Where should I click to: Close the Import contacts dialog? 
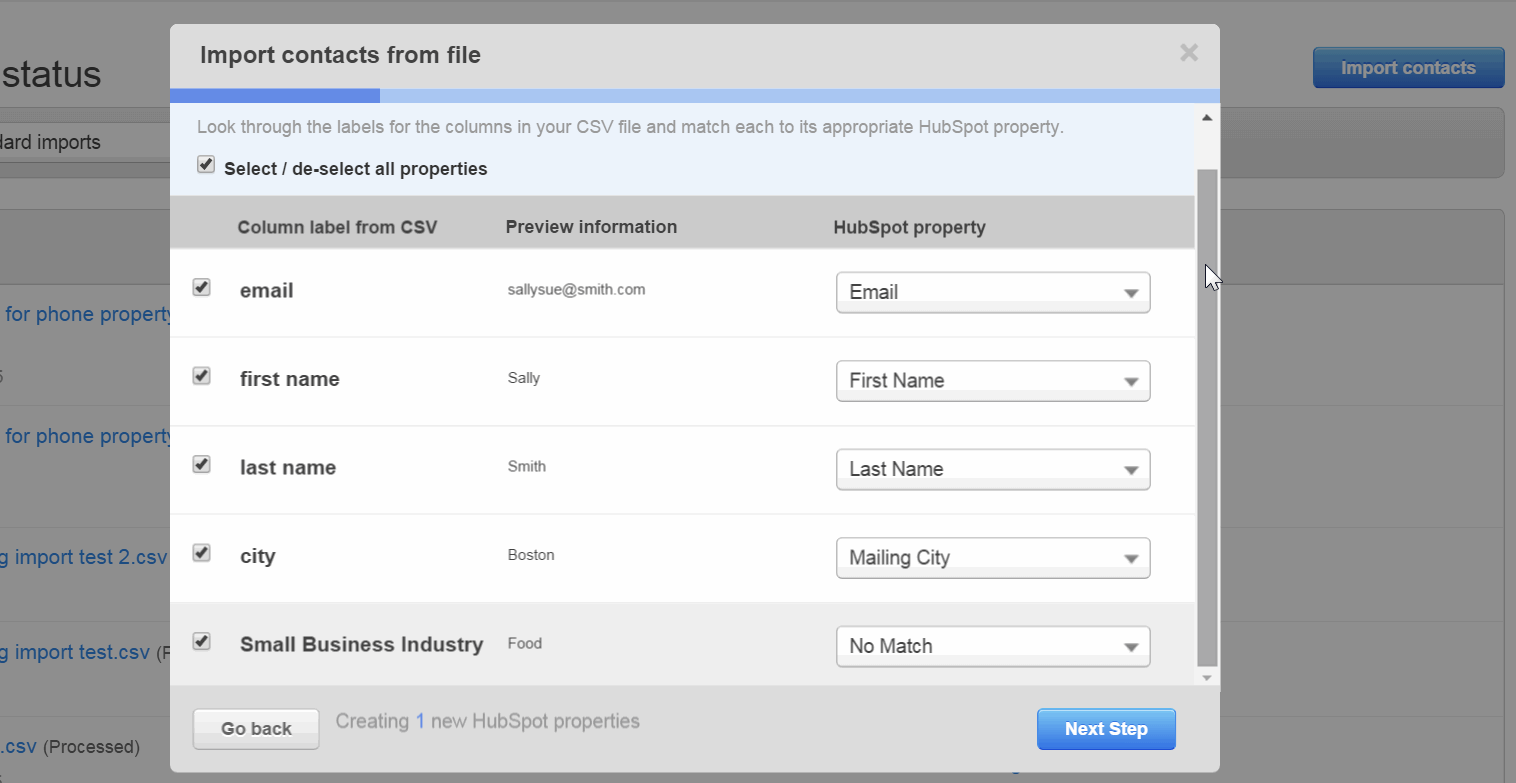coord(1188,53)
